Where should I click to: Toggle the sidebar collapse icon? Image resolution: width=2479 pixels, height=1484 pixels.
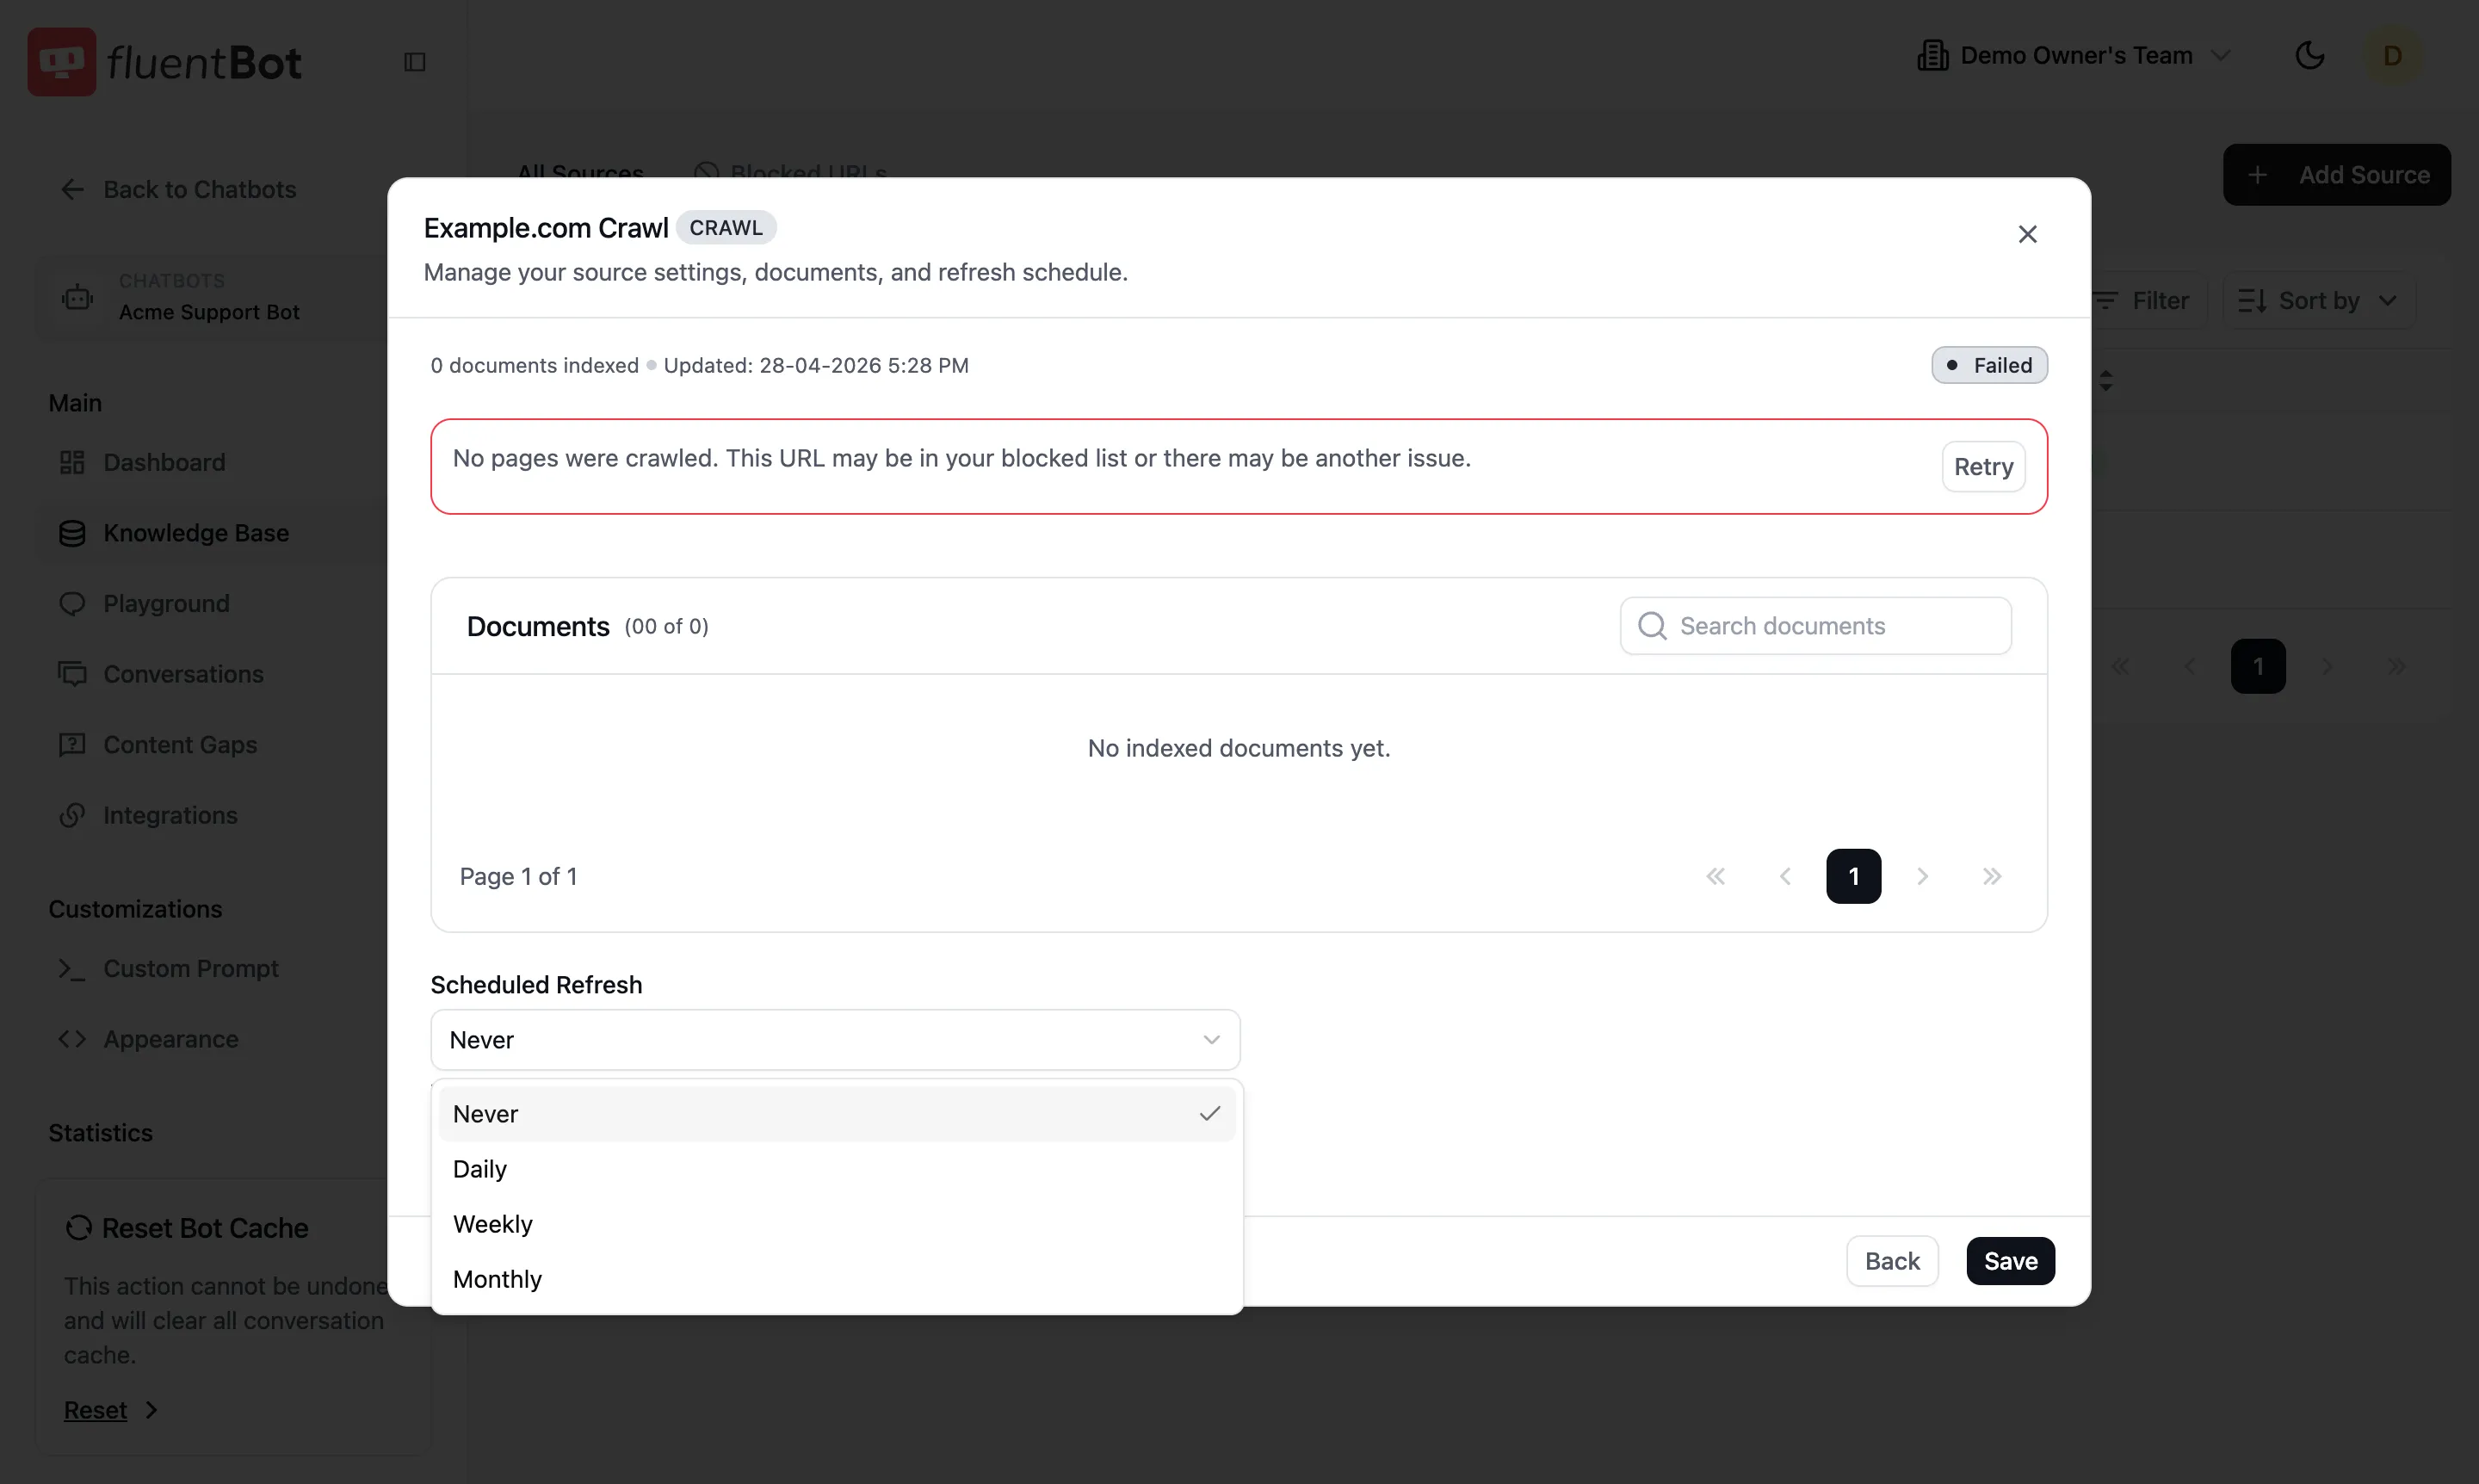(415, 62)
